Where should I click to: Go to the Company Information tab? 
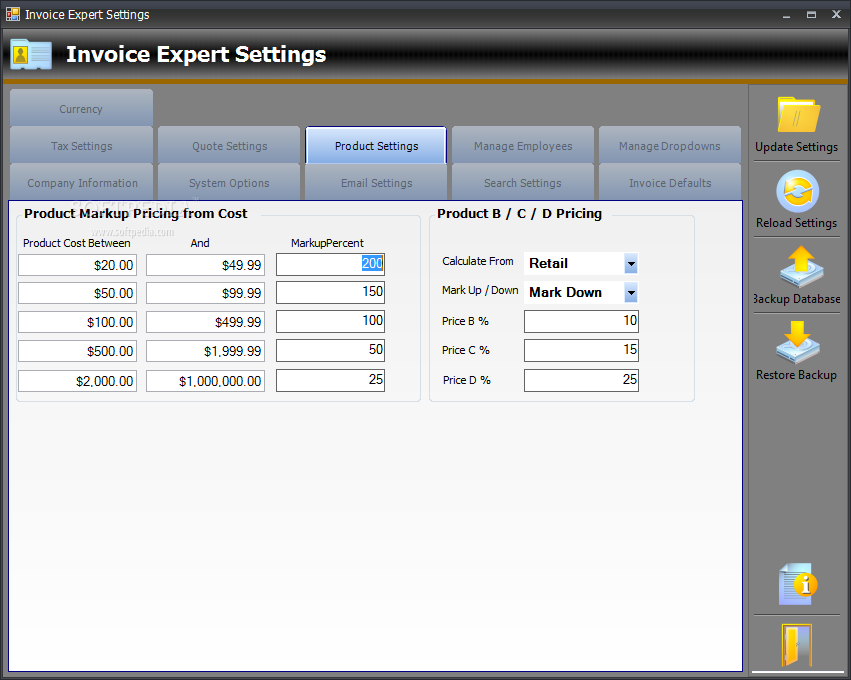(x=81, y=182)
